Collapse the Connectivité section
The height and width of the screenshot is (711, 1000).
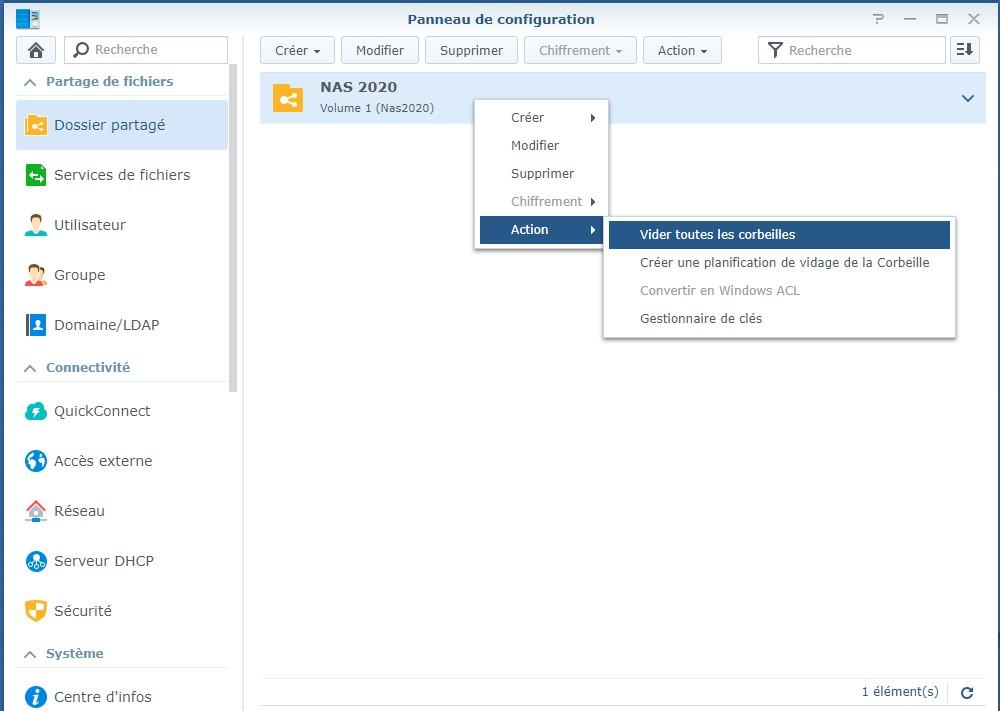click(x=30, y=368)
